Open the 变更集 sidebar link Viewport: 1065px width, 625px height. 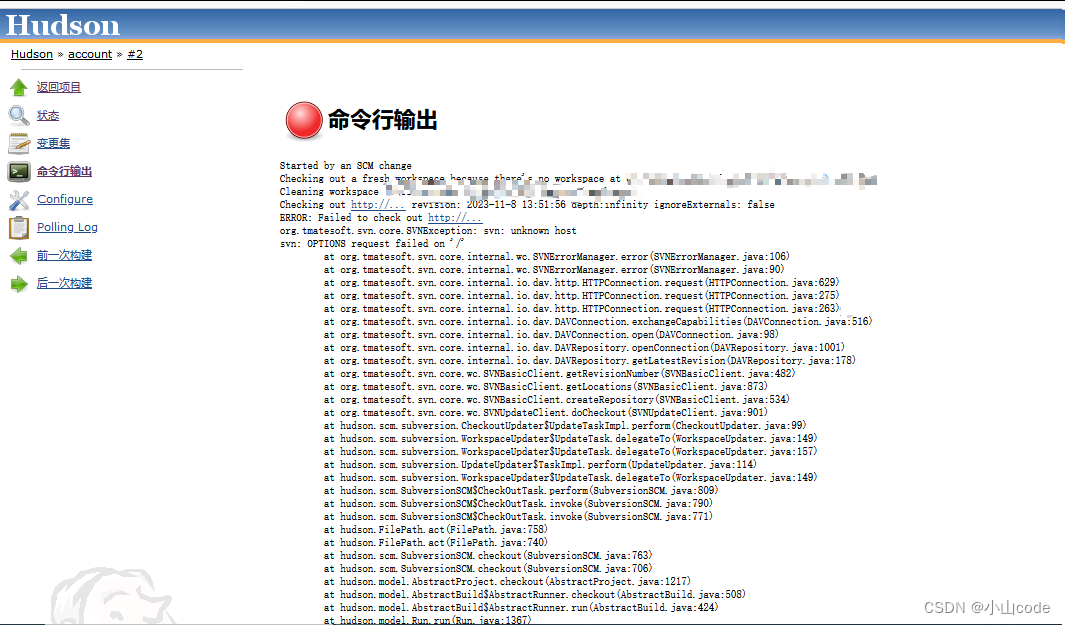coord(53,143)
